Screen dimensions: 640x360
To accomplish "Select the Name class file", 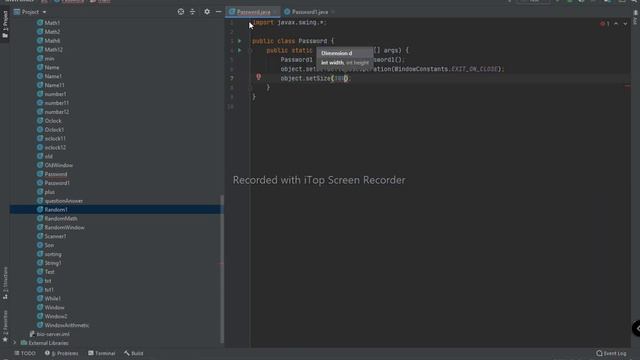I will 48,67.
